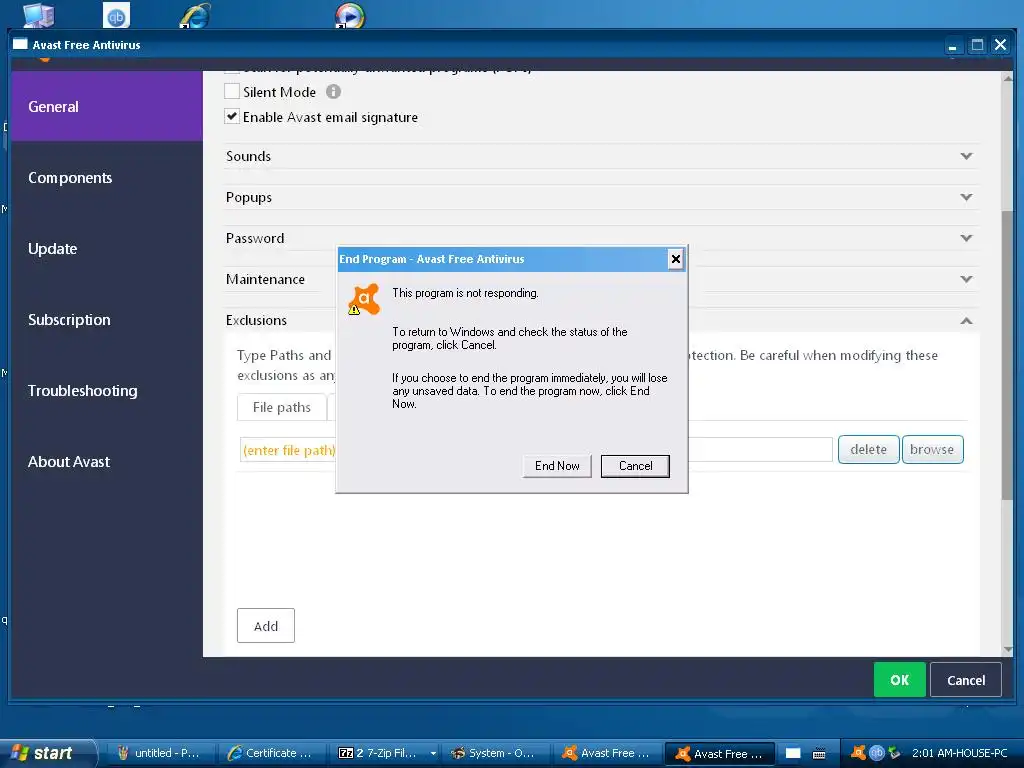Click the Silent Mode info icon
Viewport: 1024px width, 768px height.
coord(333,91)
